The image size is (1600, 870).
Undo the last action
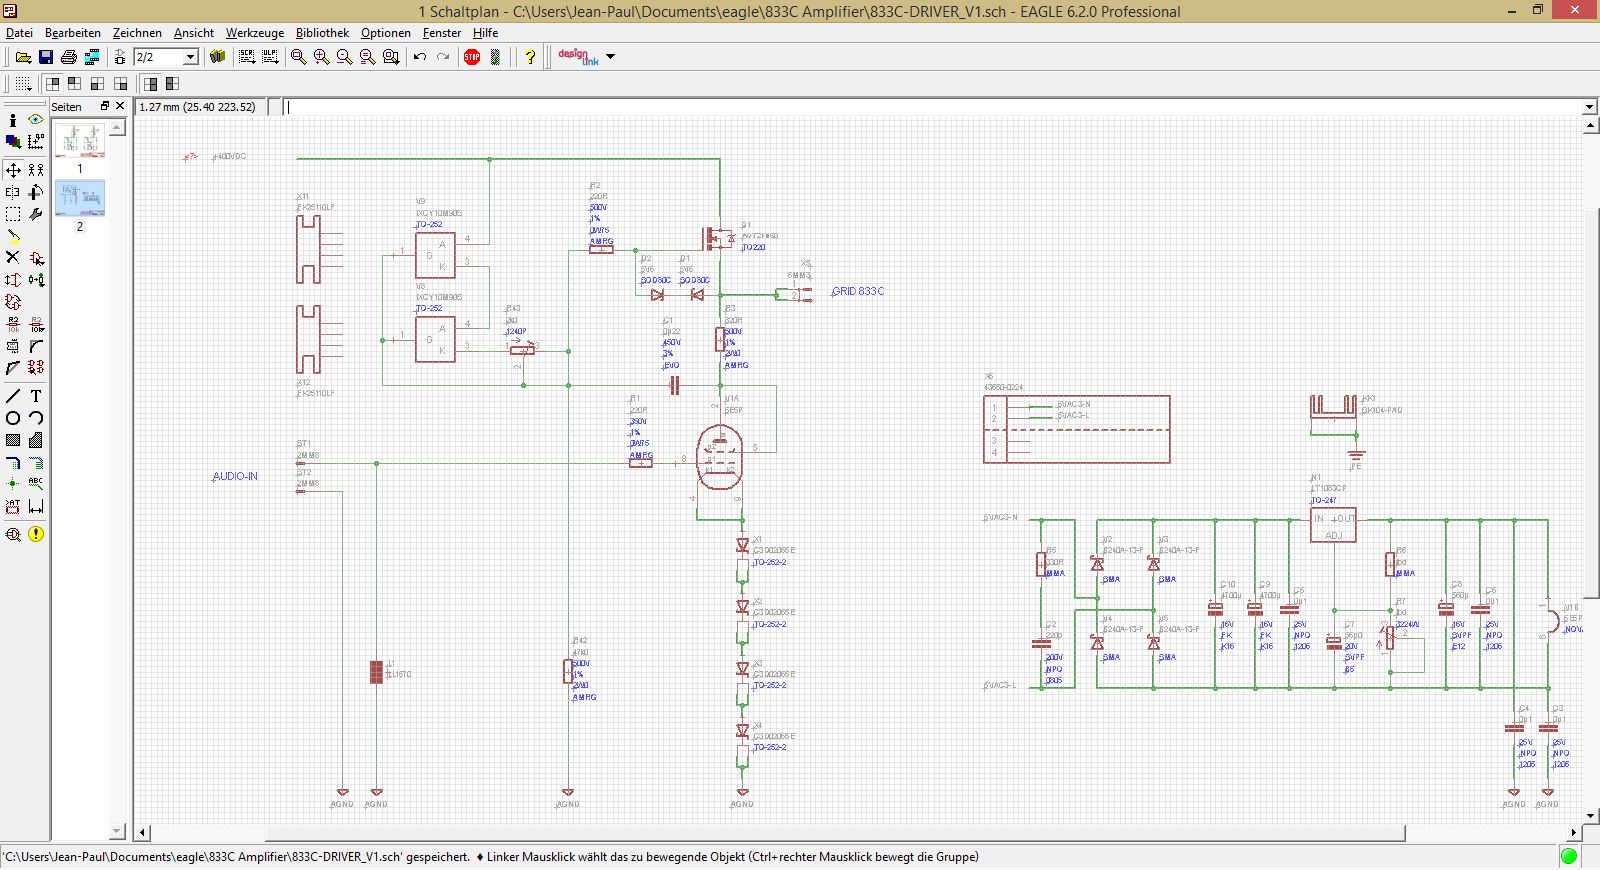point(420,57)
